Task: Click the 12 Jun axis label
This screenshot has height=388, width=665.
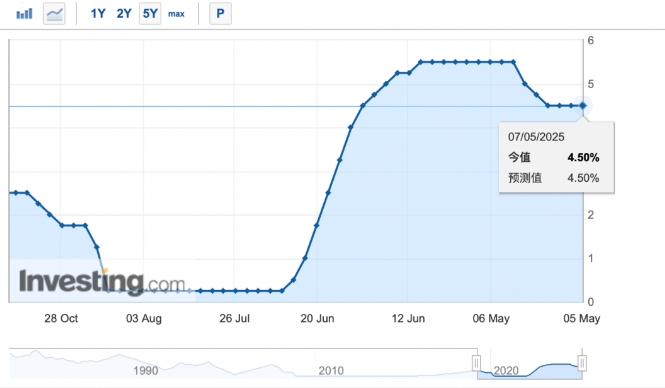Action: click(408, 318)
